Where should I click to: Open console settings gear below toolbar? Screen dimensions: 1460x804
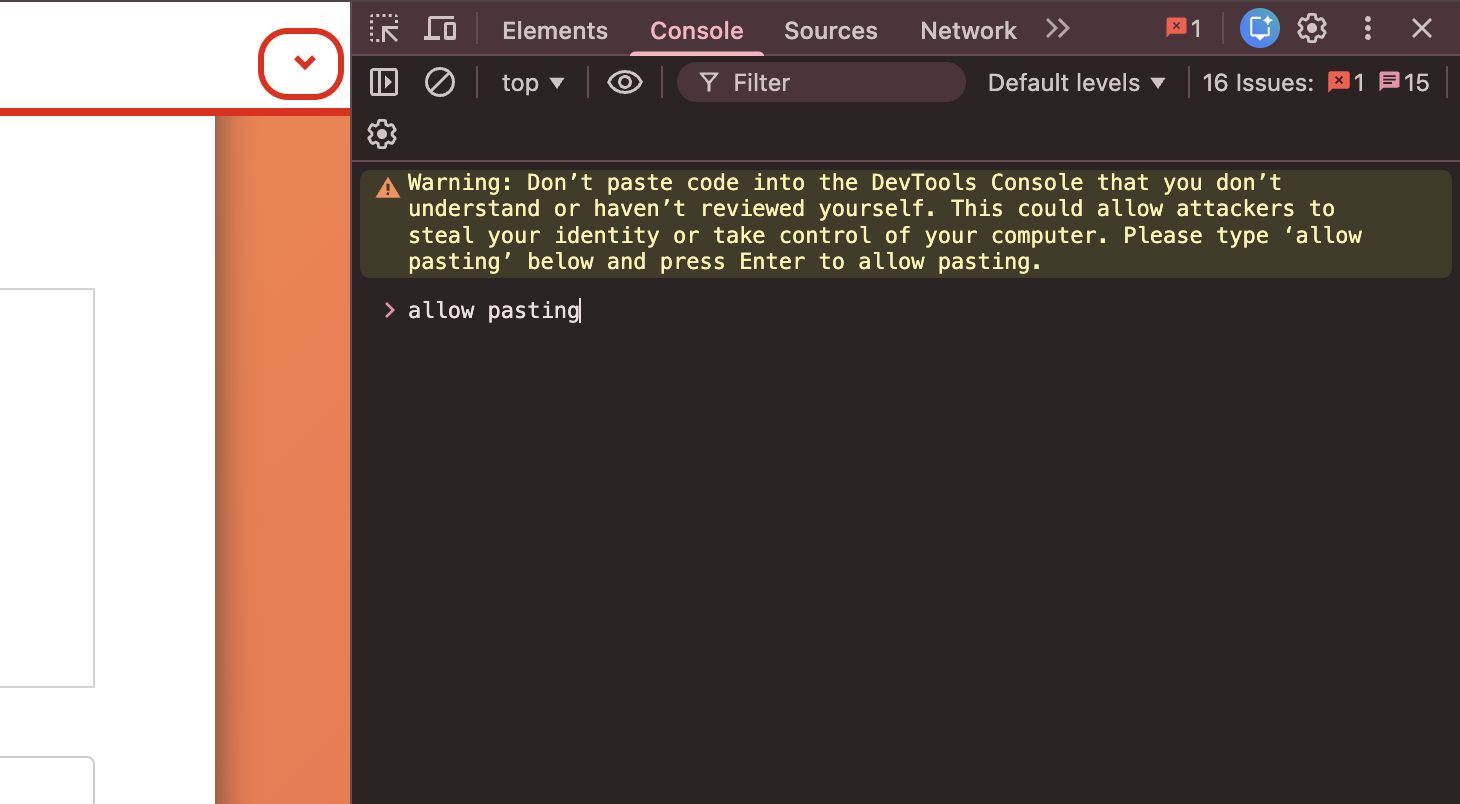[x=382, y=134]
